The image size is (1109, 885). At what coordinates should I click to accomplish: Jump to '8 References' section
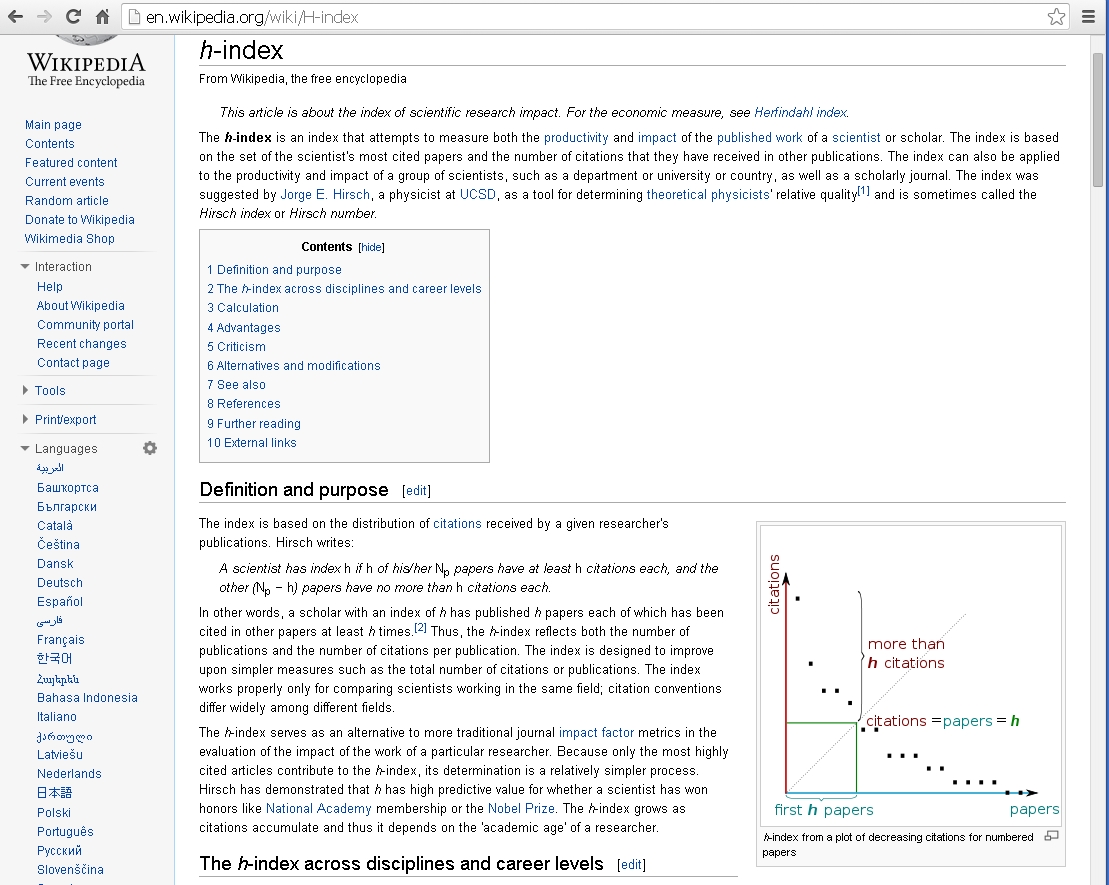[x=243, y=404]
